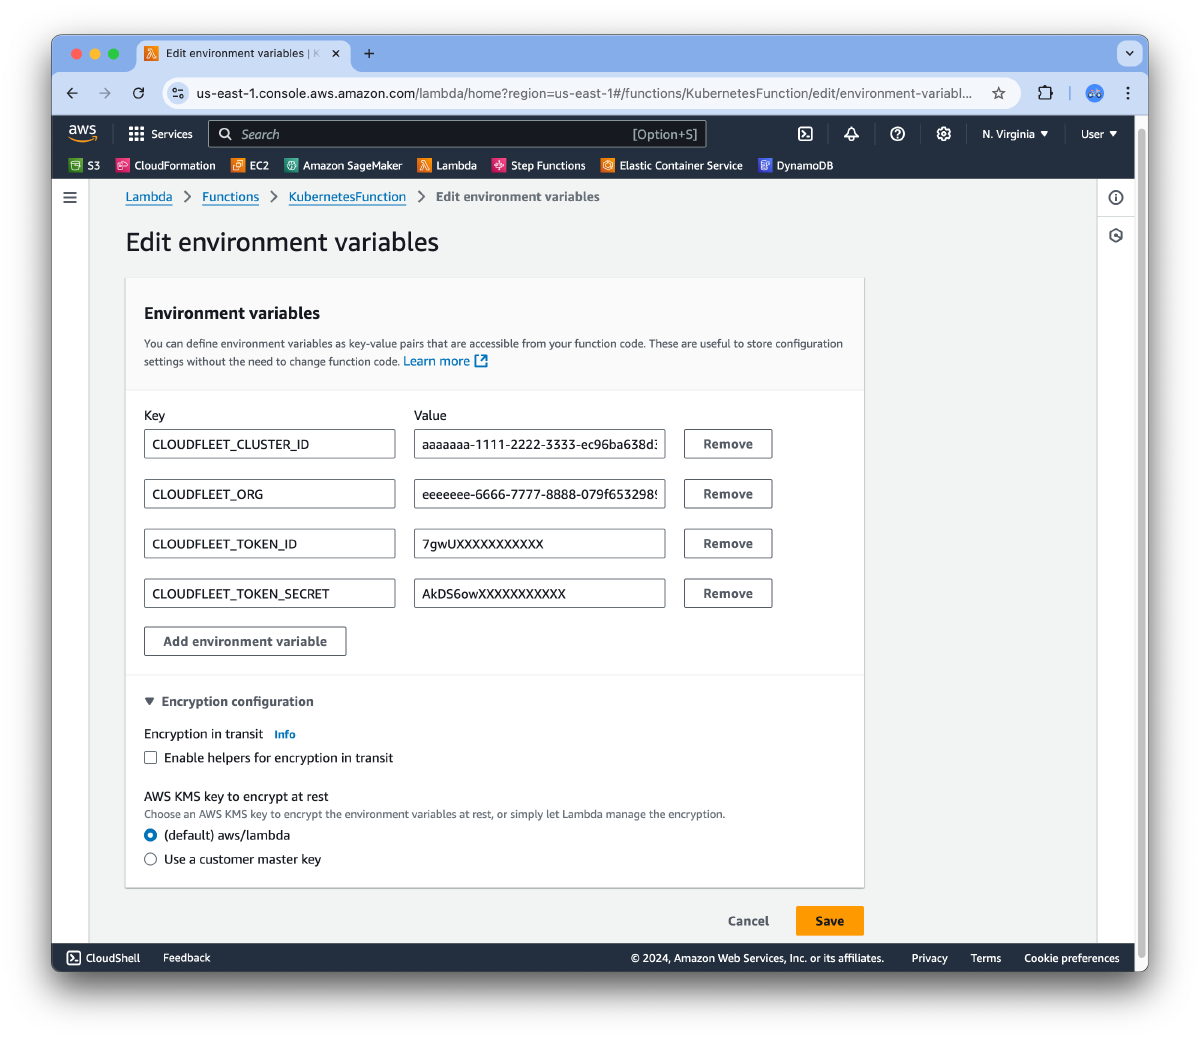
Task: Open the hamburger side navigation menu
Action: click(x=70, y=198)
